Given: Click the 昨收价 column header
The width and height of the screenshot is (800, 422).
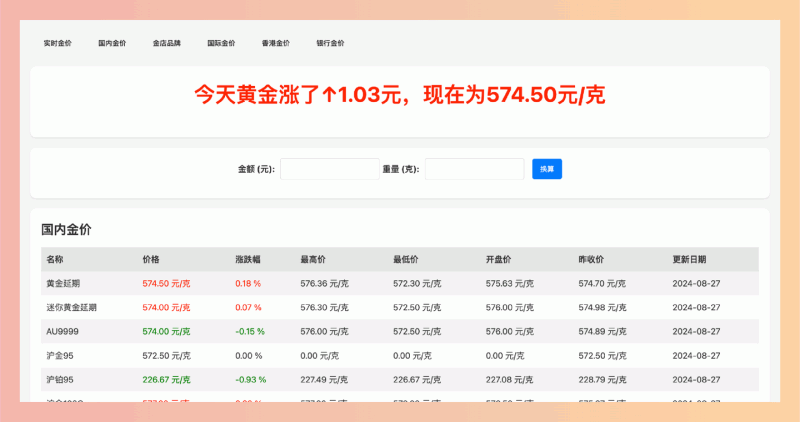Looking at the screenshot, I should pos(591,259).
